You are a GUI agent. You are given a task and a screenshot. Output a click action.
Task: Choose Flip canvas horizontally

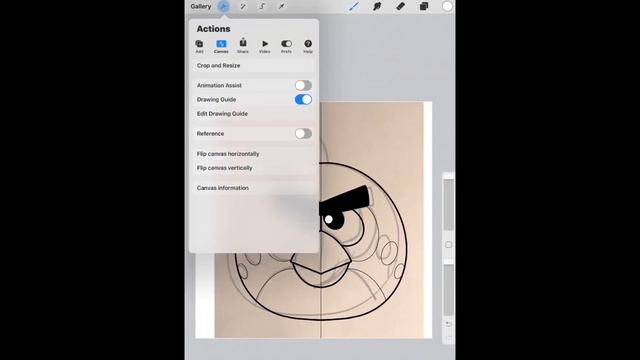click(253, 154)
